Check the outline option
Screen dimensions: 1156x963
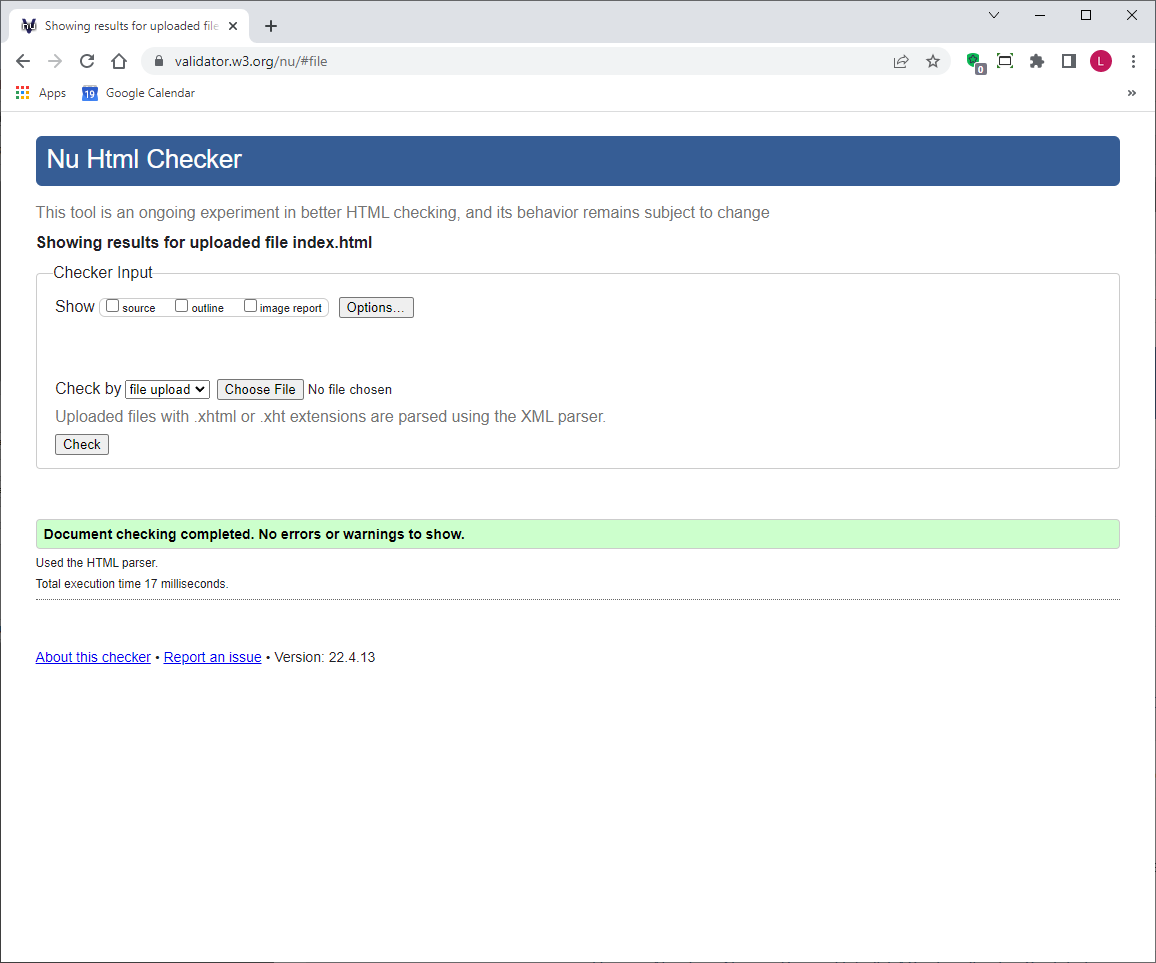click(x=181, y=305)
